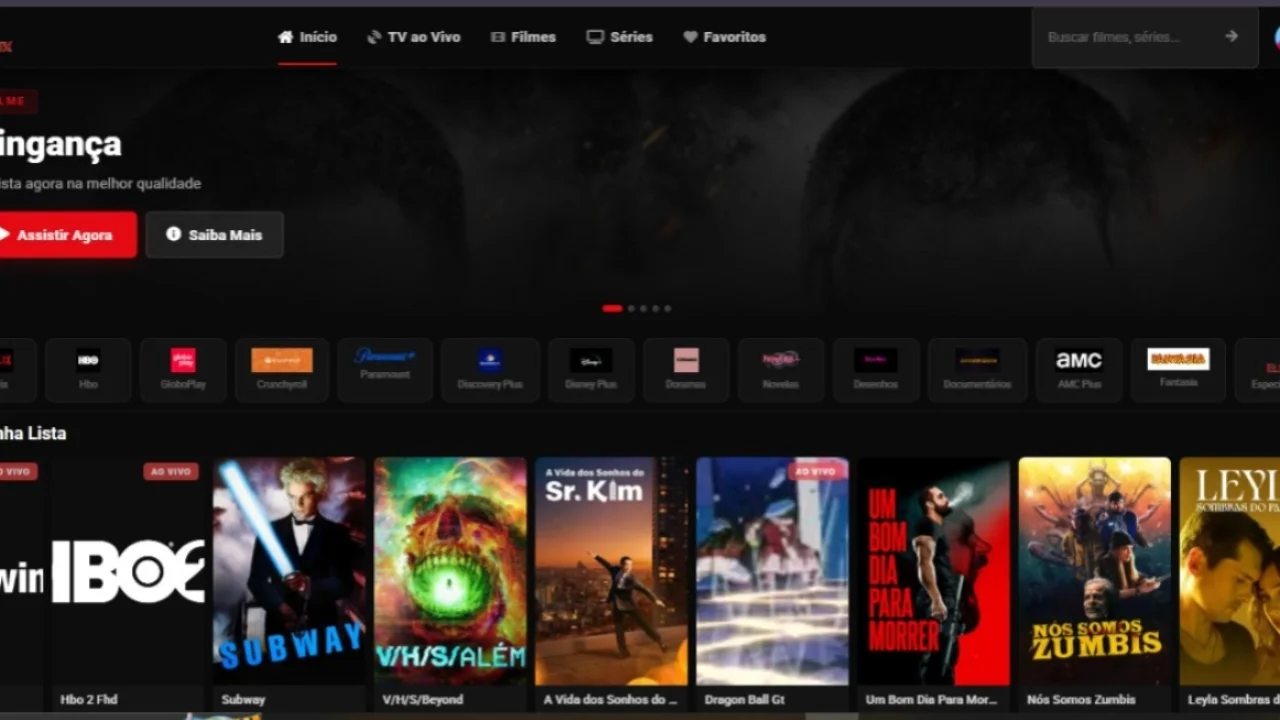Browse the Crunchyroll category
1280x720 pixels.
[x=282, y=370]
